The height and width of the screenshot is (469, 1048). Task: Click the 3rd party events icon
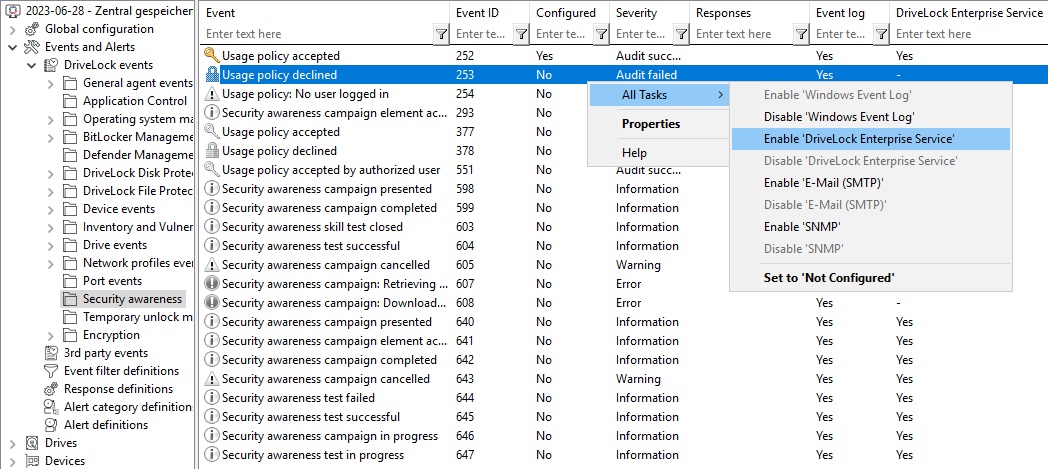[x=51, y=353]
